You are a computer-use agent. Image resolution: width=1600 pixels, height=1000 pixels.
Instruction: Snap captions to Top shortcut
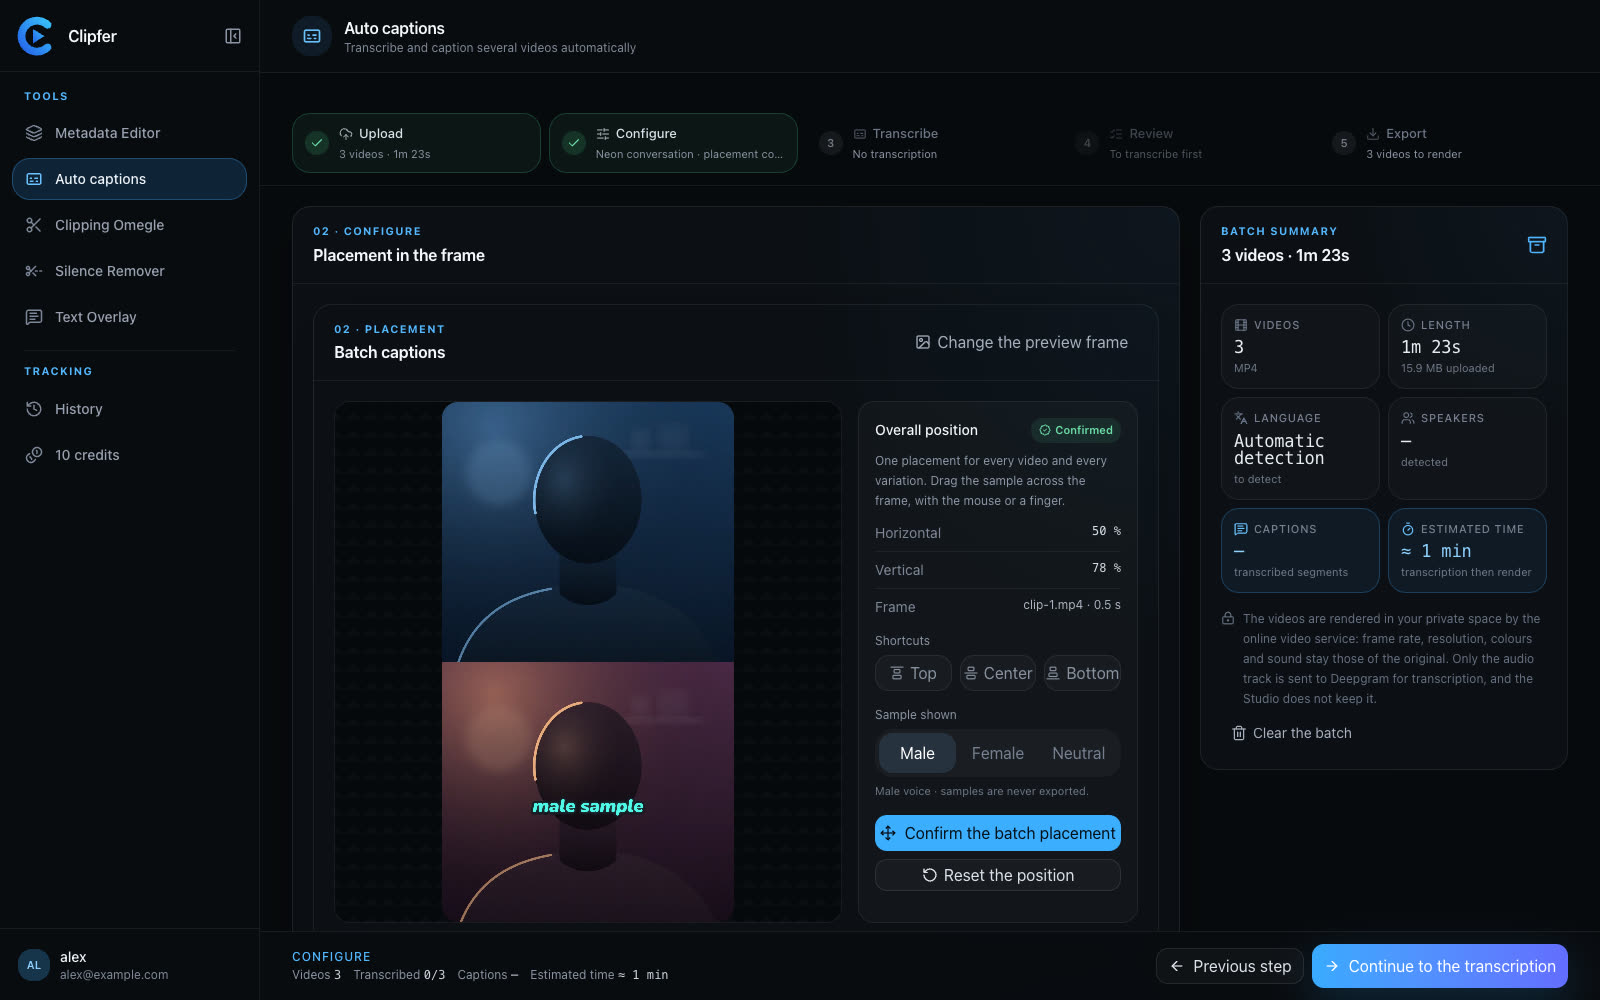point(914,673)
